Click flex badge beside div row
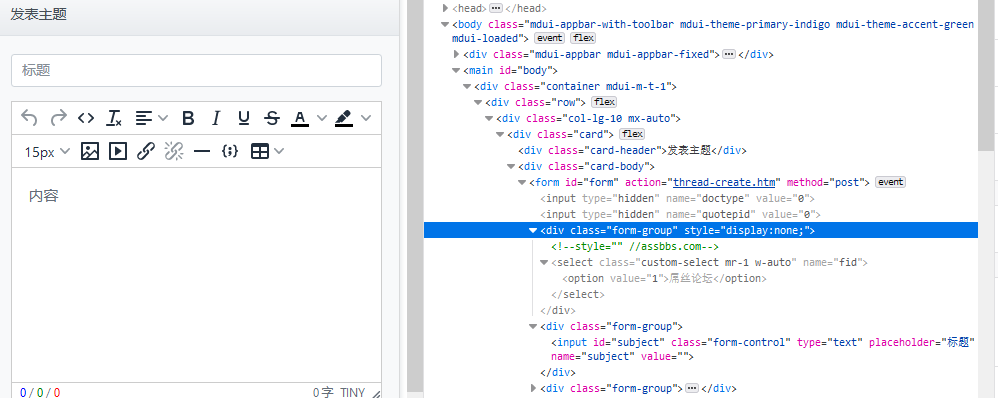Image resolution: width=998 pixels, height=398 pixels. 604,102
